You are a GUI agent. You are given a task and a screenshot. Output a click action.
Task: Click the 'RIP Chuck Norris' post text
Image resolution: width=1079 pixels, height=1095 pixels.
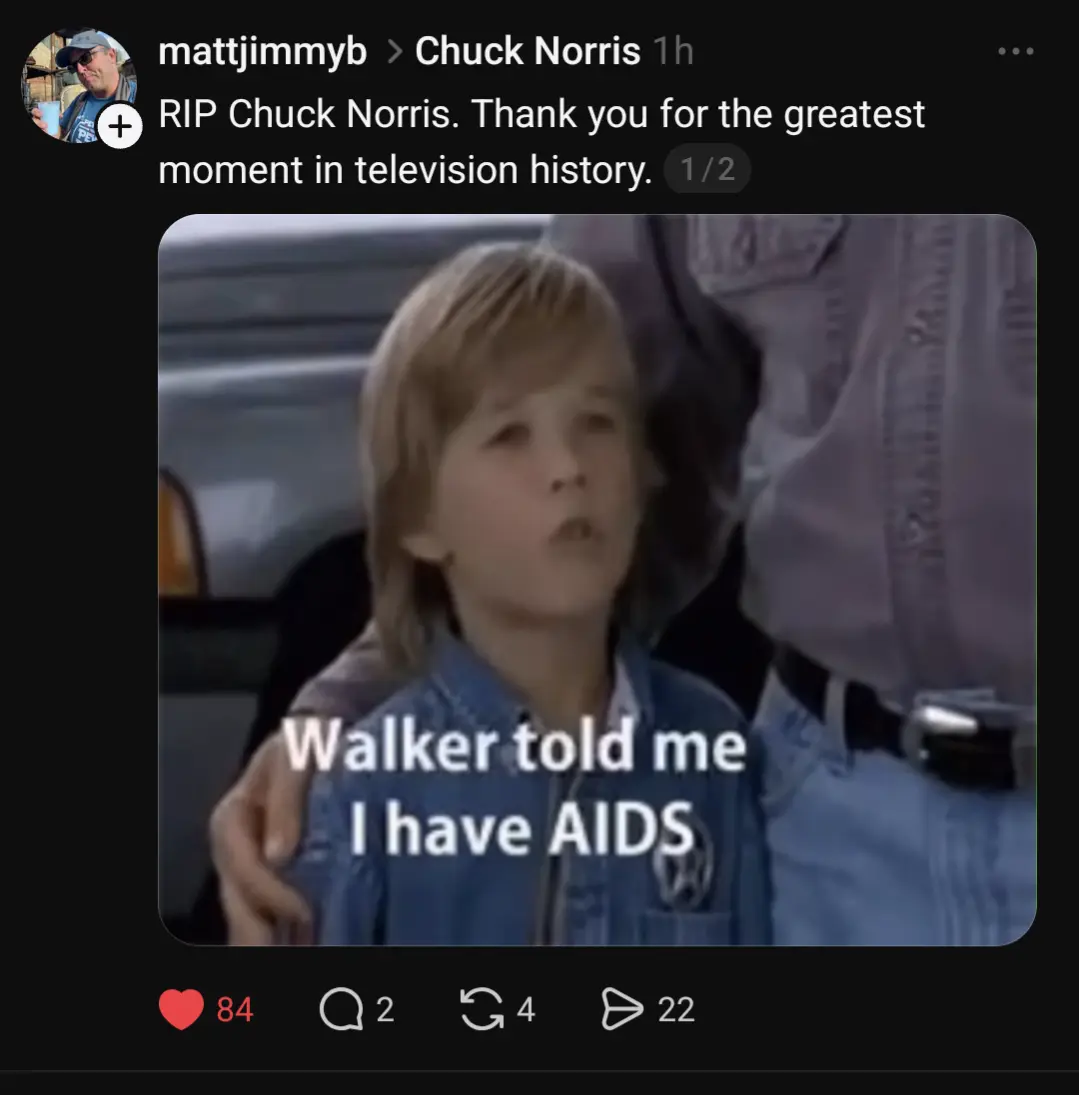pyautogui.click(x=309, y=113)
